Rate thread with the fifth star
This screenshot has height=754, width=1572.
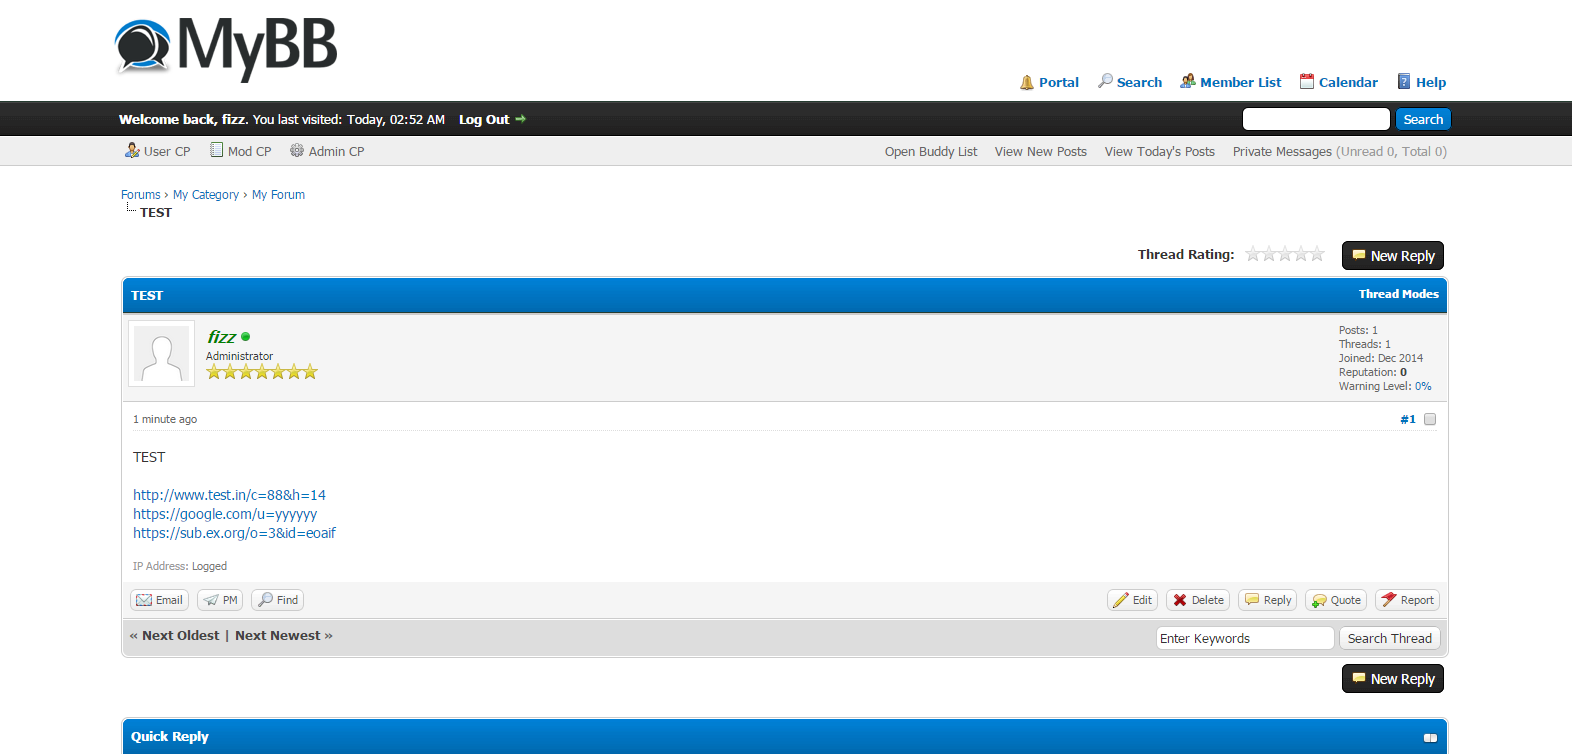(1317, 254)
